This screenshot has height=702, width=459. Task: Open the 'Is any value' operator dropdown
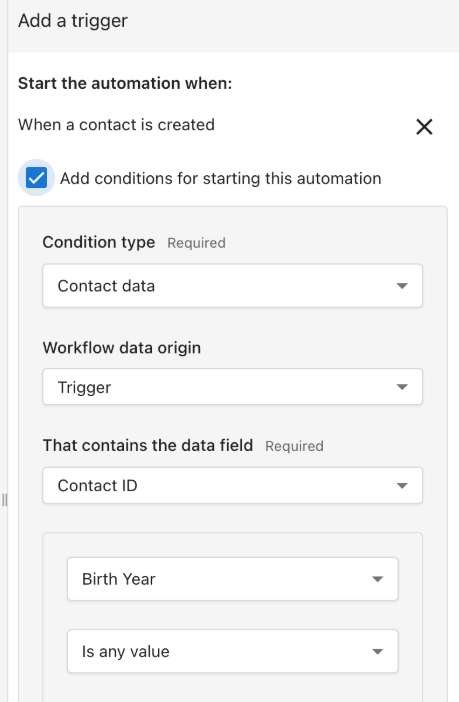(x=232, y=651)
